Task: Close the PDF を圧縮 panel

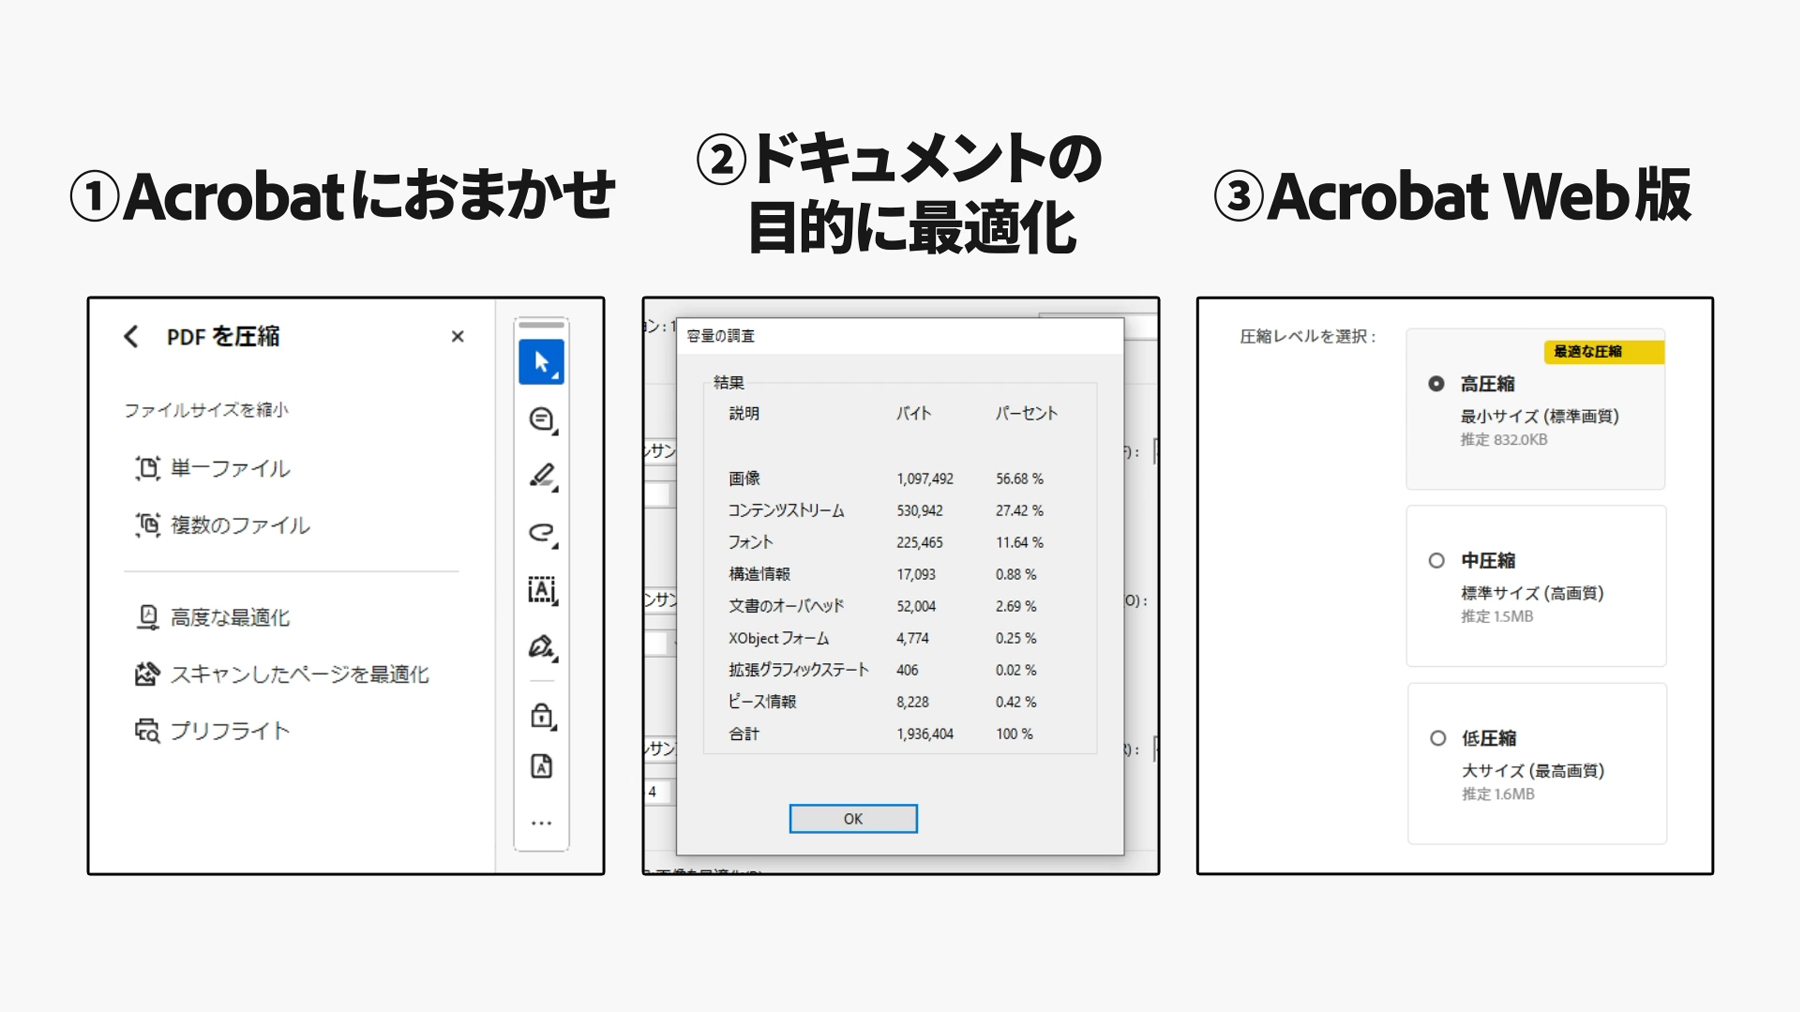Action: pos(457,337)
